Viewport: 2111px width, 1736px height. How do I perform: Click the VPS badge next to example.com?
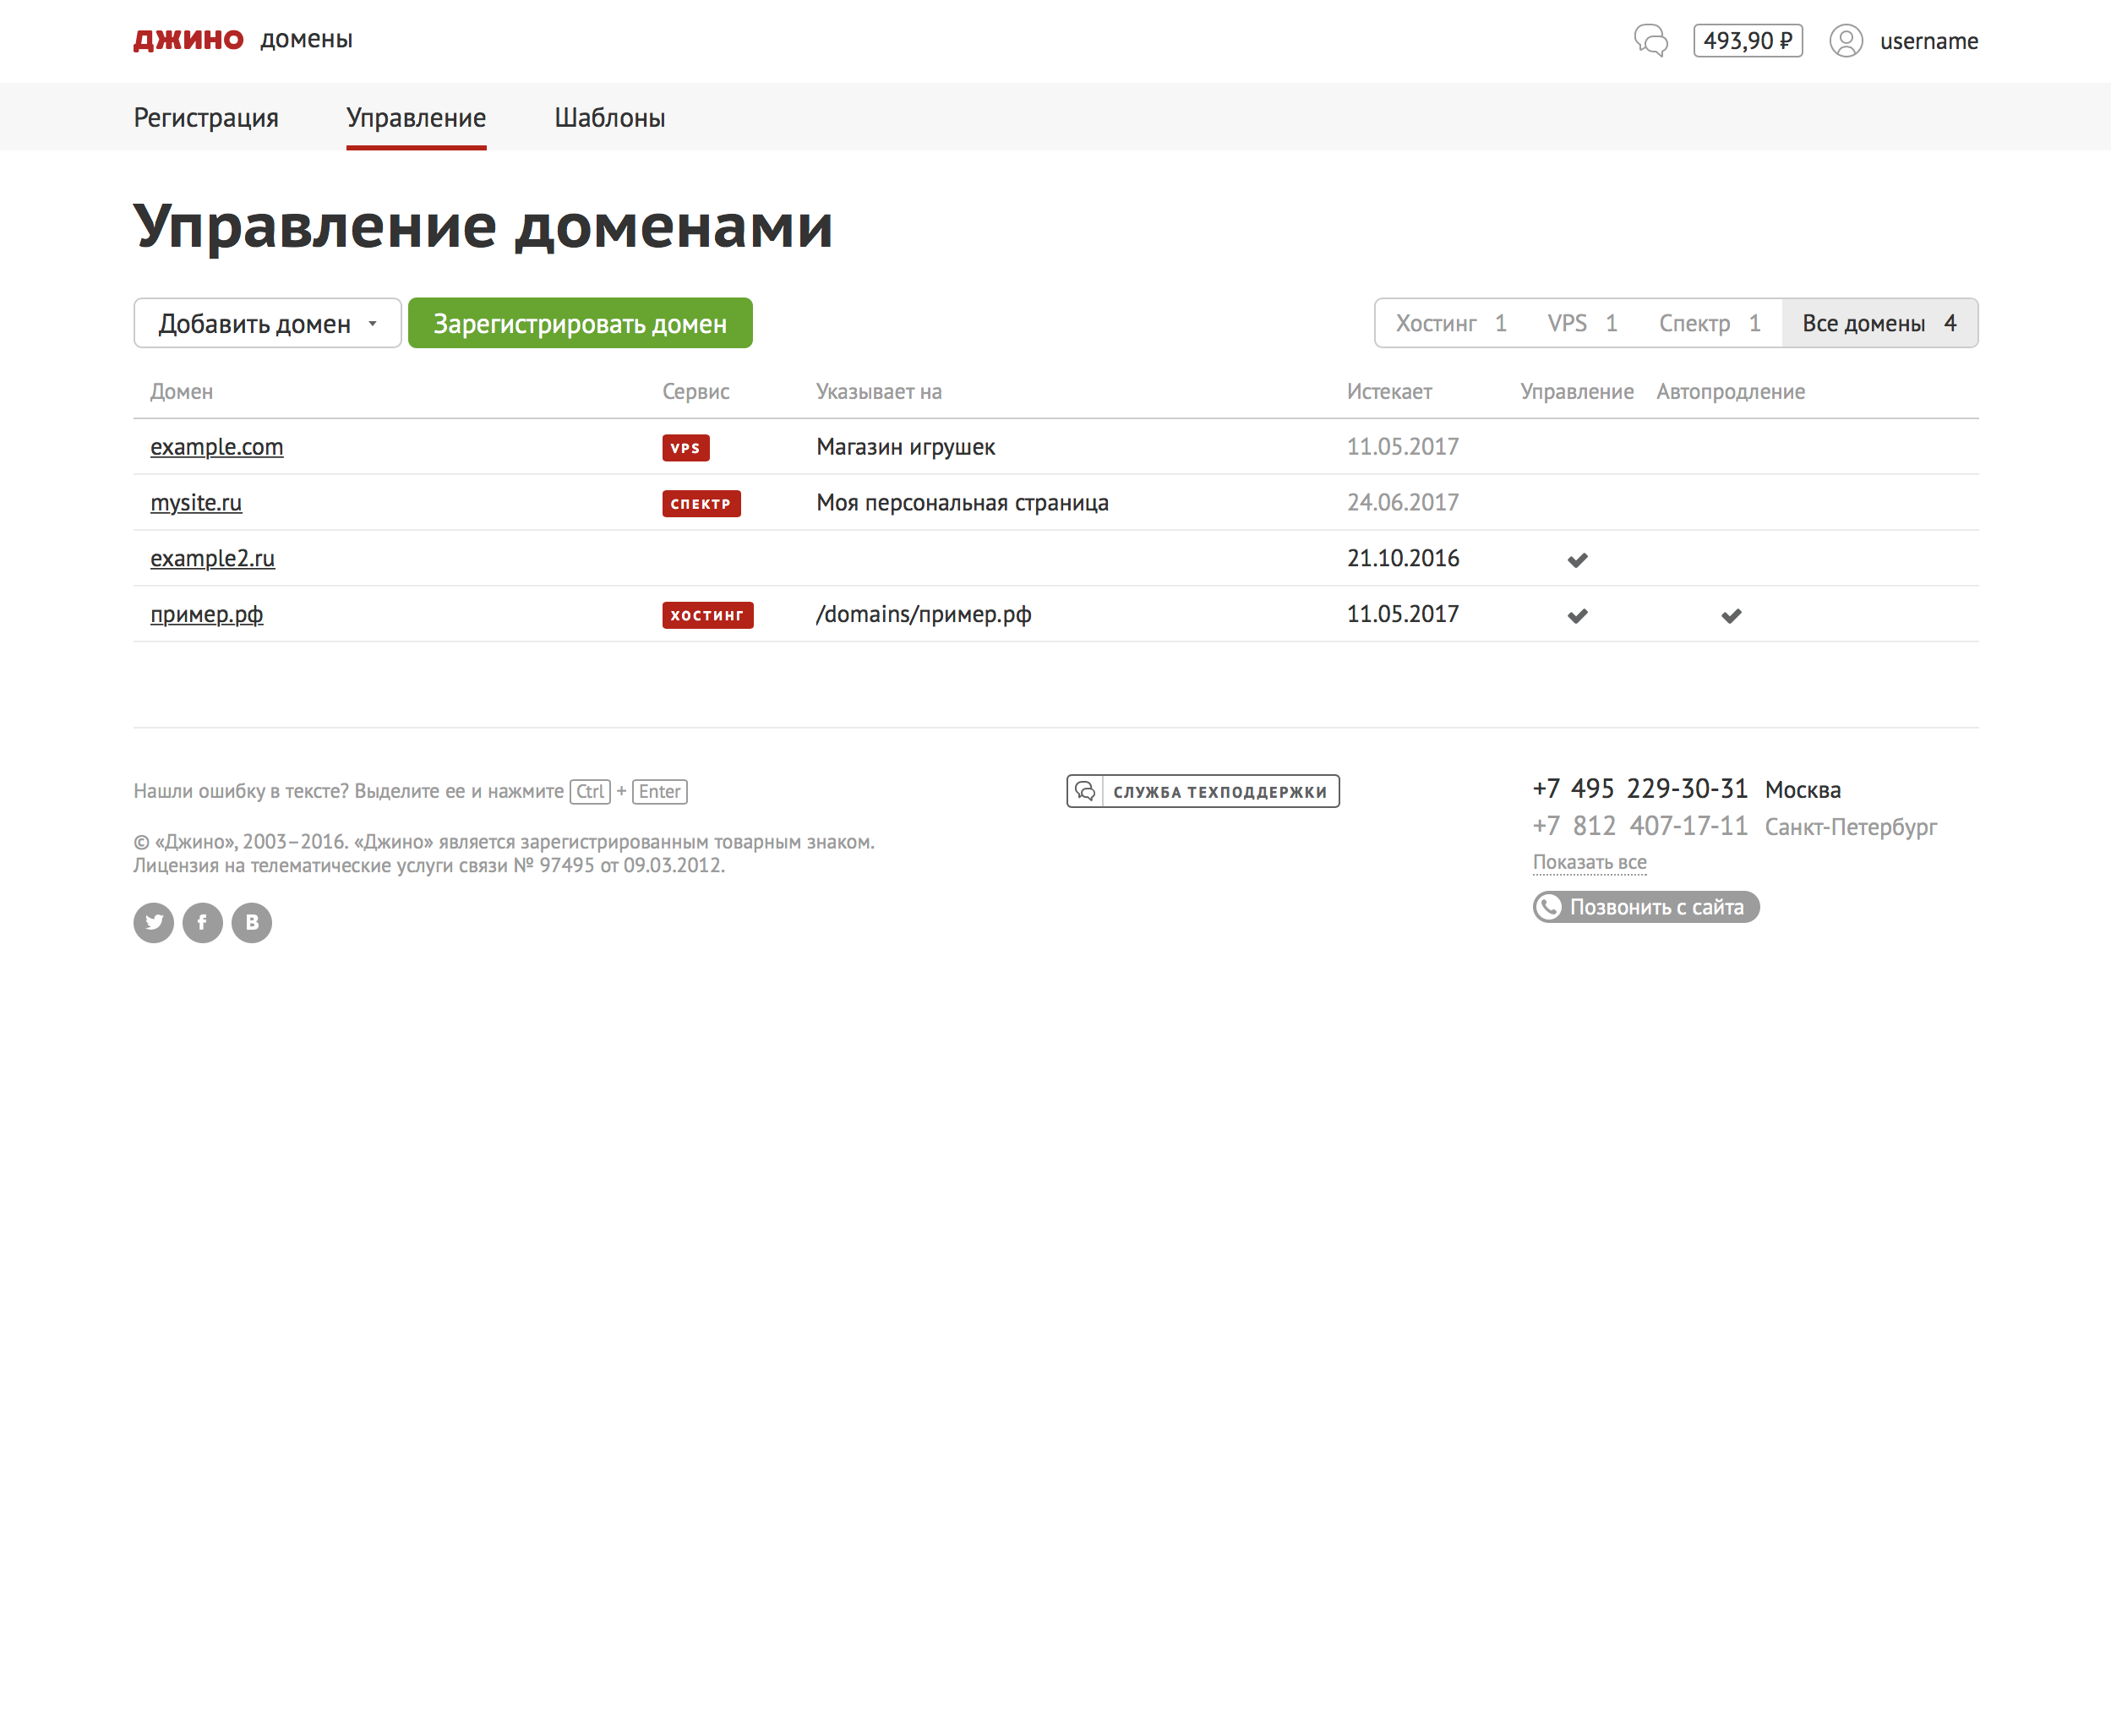(x=685, y=447)
